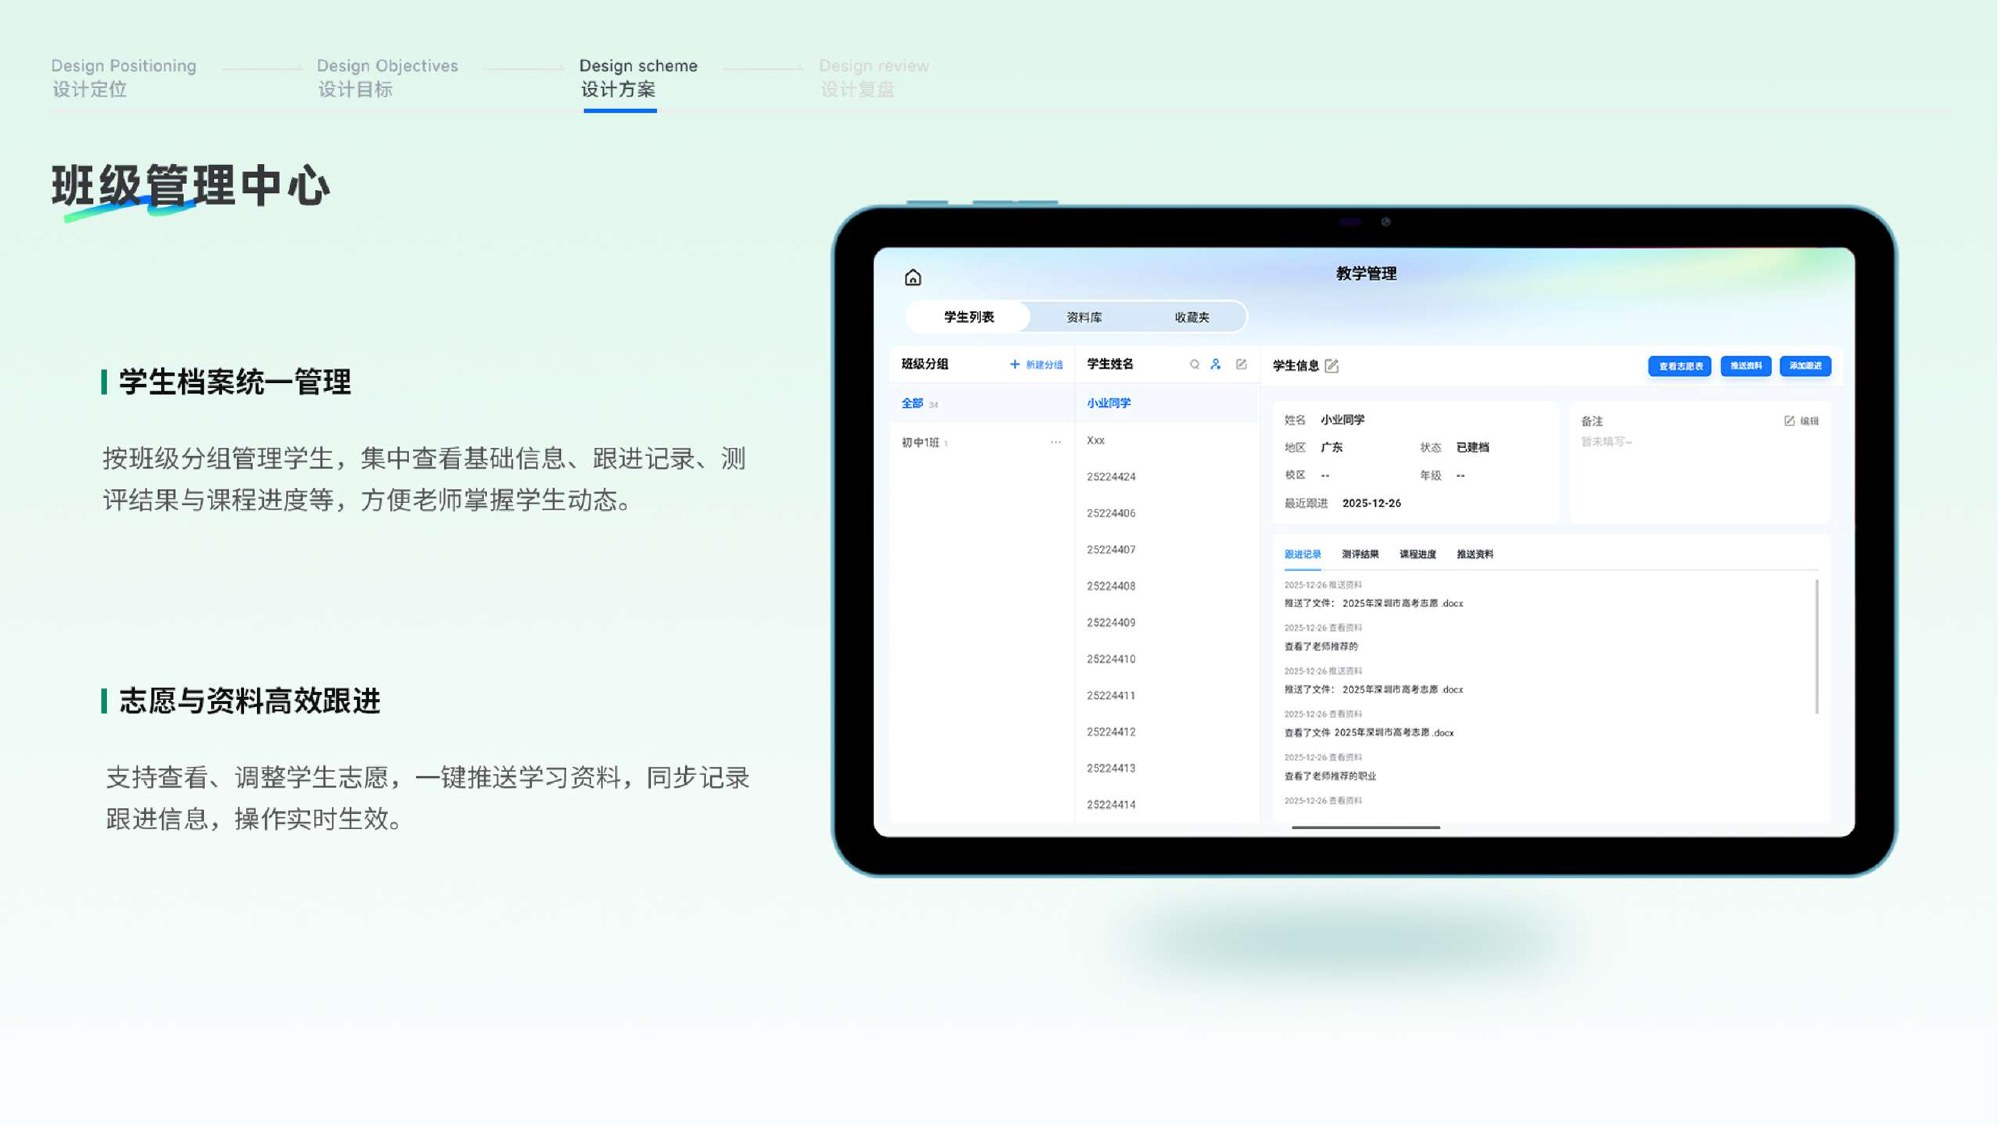Click the Design scheme 设计方案 step
Viewport: 2000px width, 1125px height.
coord(638,77)
